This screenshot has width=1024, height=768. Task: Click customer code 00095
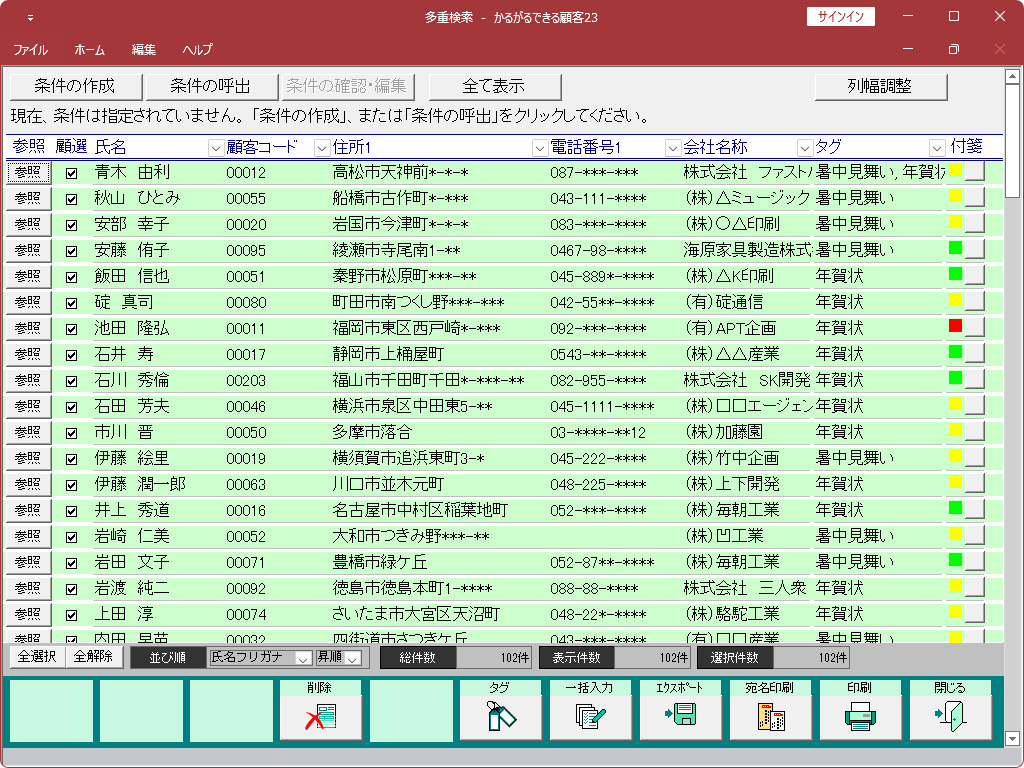[246, 251]
